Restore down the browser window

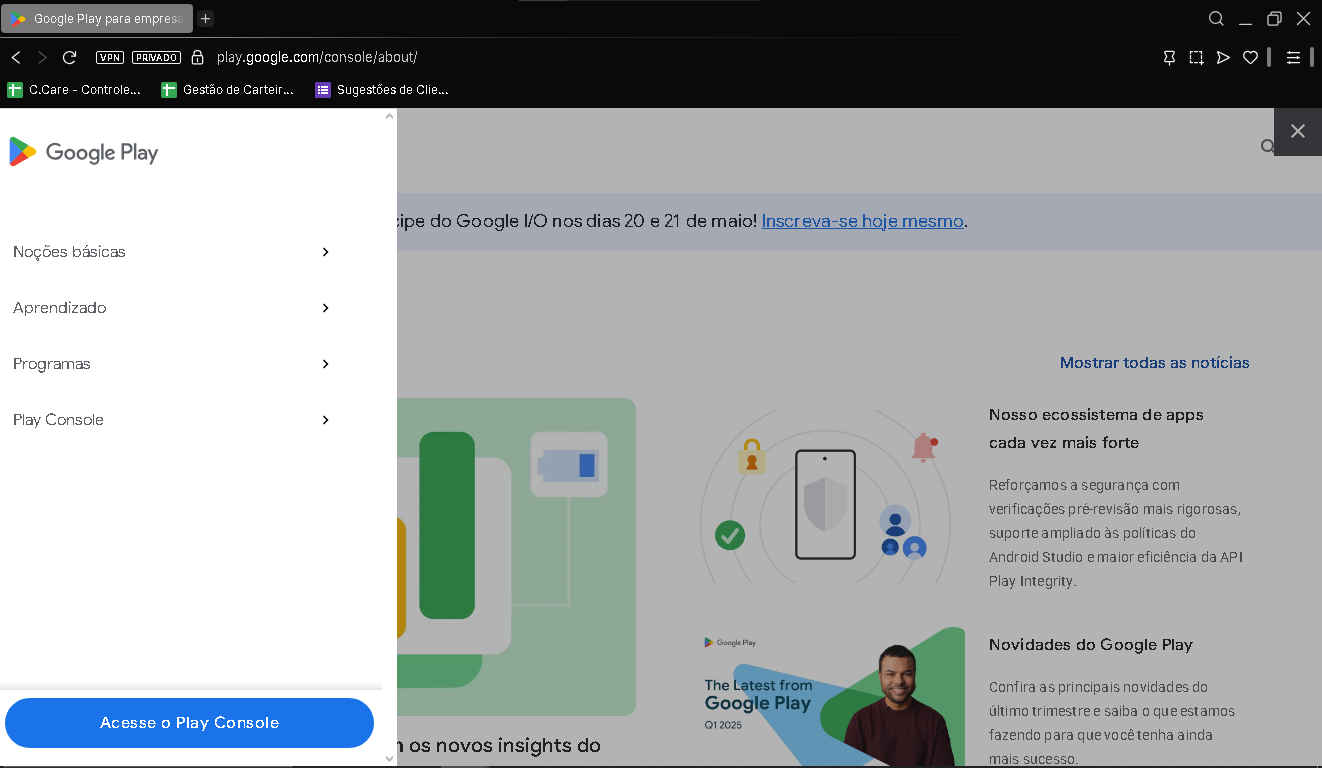[x=1274, y=19]
